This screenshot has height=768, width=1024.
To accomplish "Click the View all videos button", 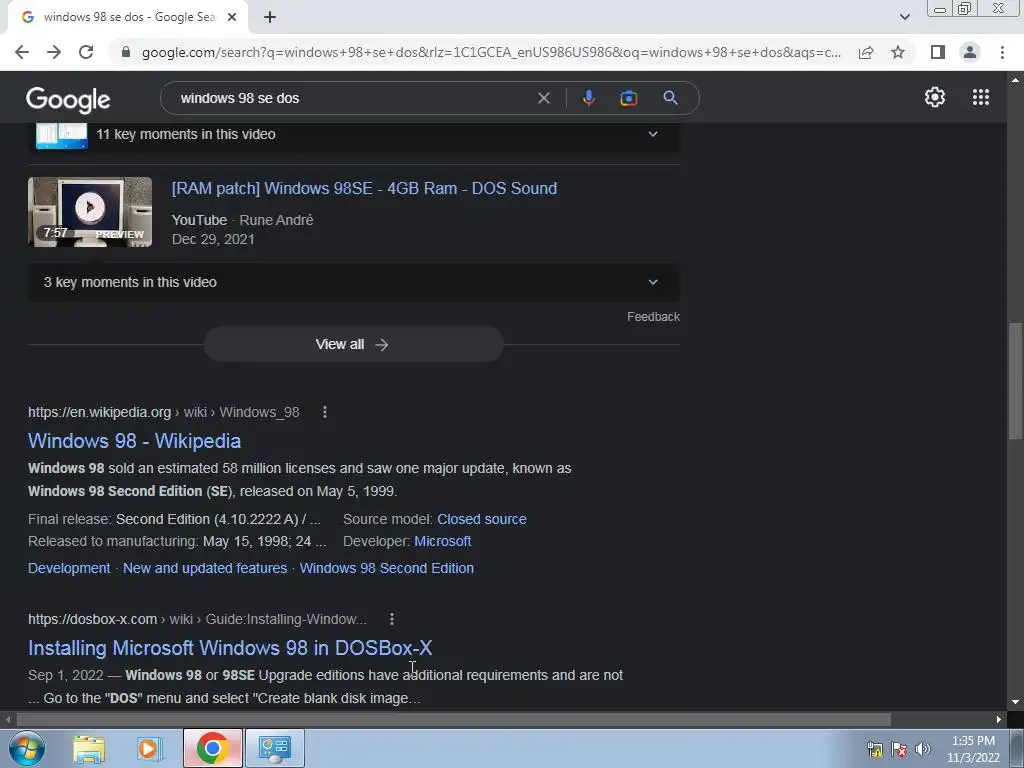I will click(x=353, y=344).
